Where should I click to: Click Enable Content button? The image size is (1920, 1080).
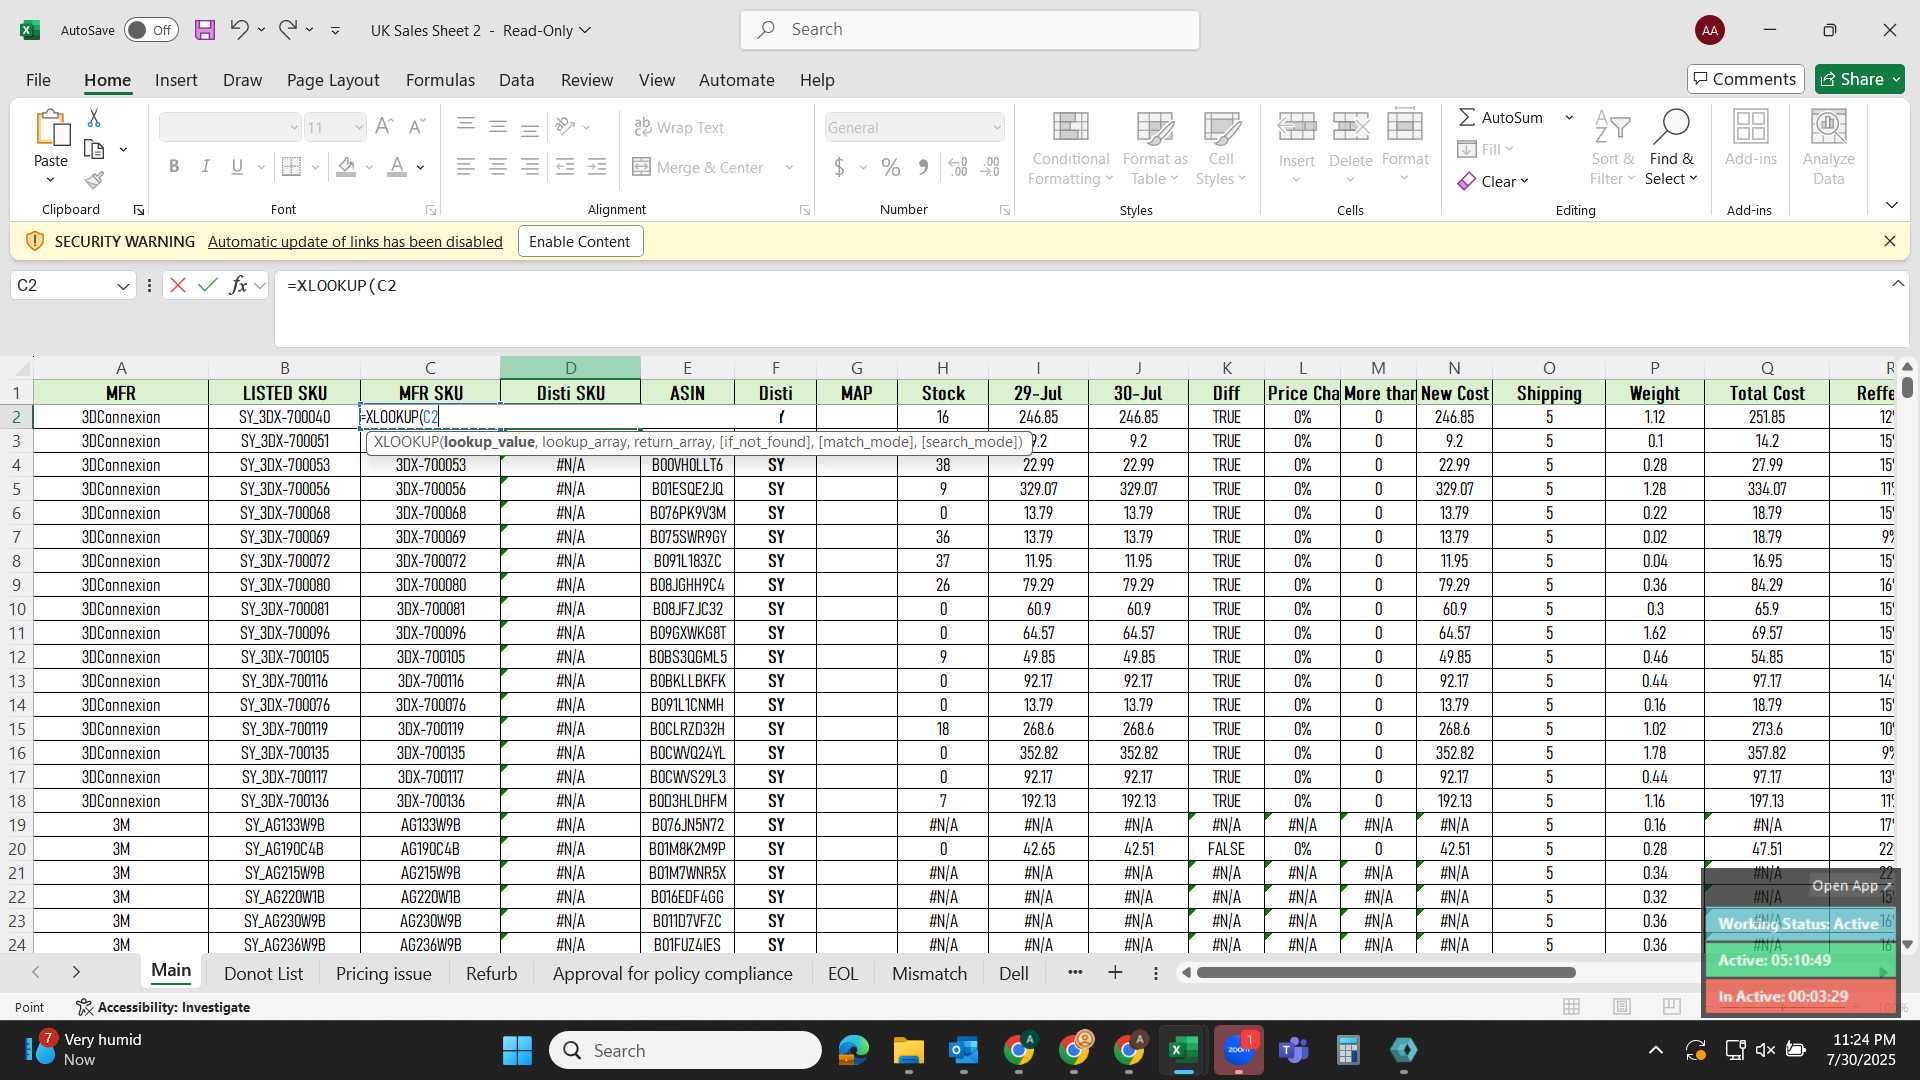(579, 242)
